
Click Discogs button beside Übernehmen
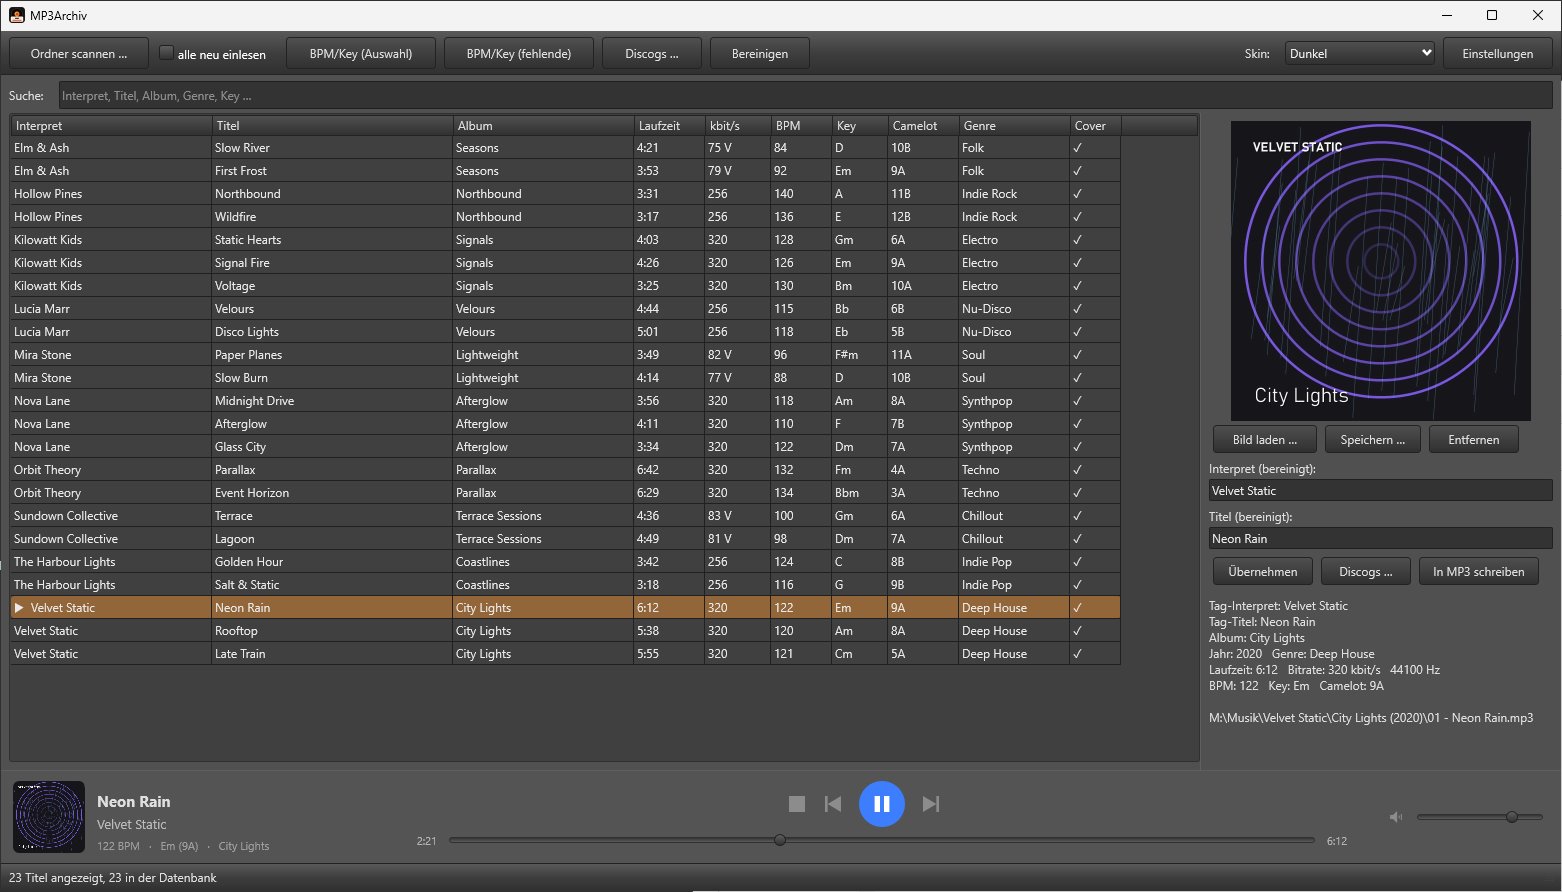click(x=1366, y=572)
